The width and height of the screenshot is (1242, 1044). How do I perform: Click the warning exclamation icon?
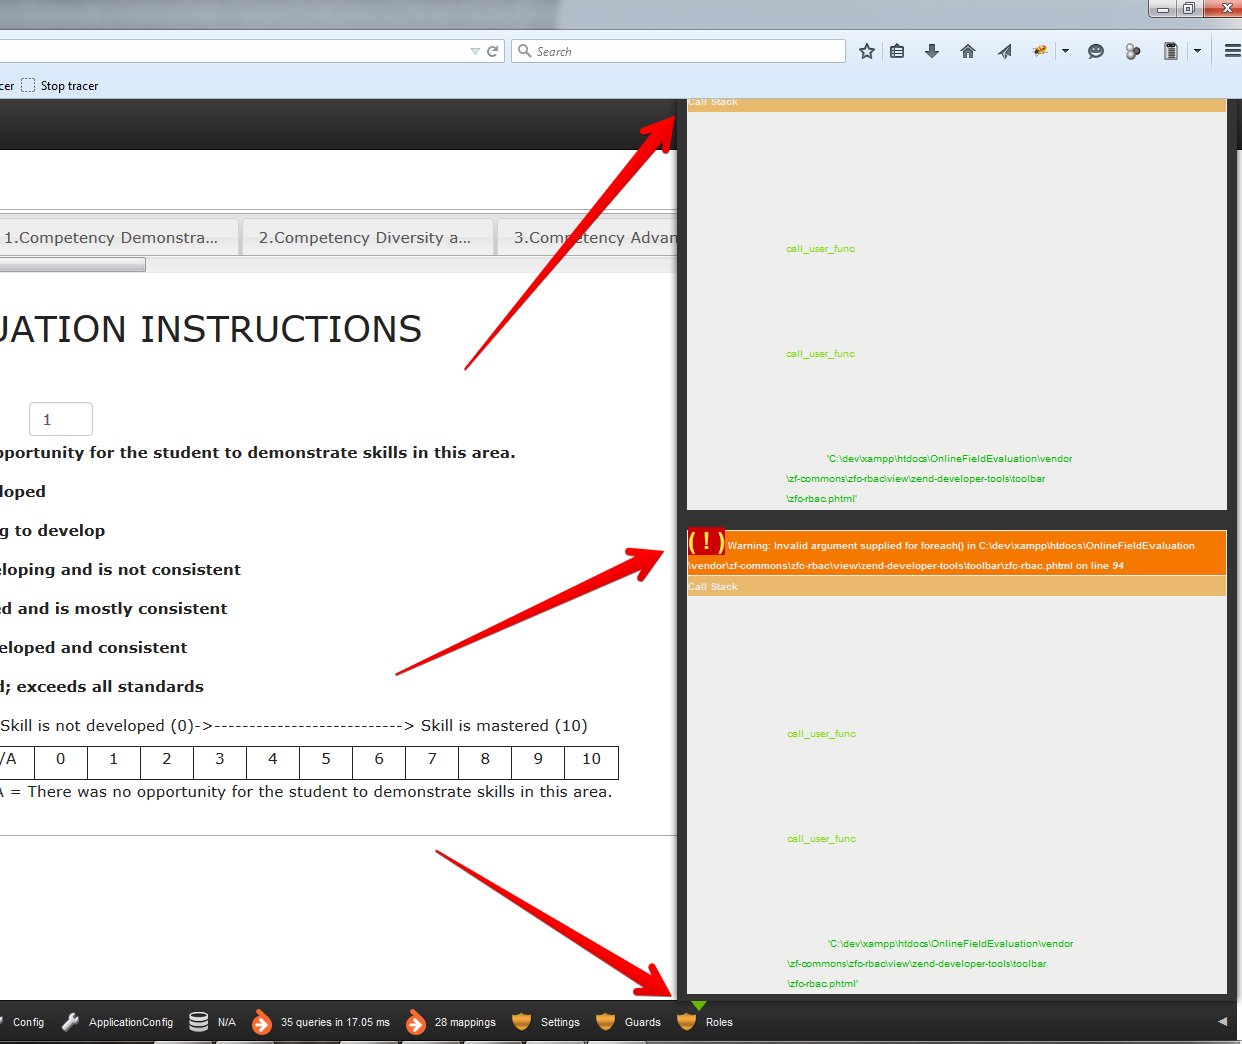(x=706, y=542)
